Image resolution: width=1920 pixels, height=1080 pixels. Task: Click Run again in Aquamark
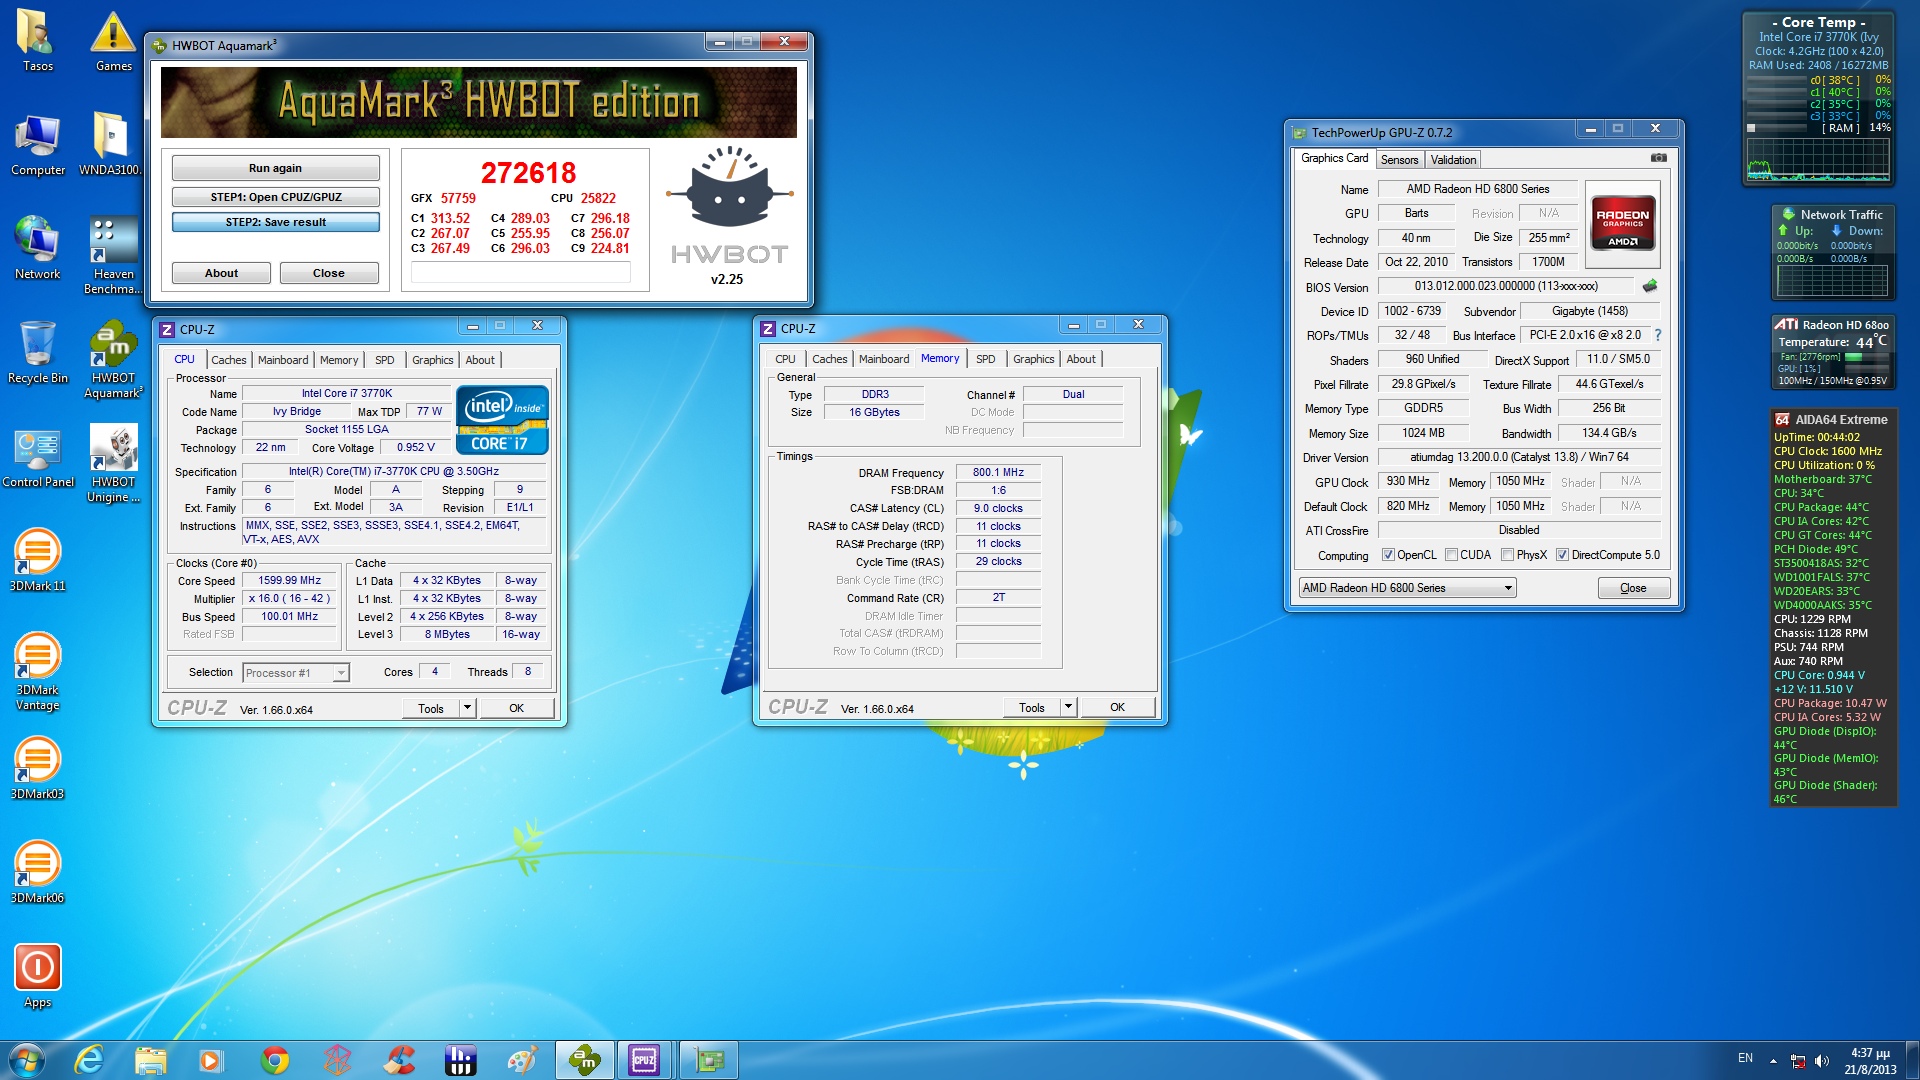(x=275, y=168)
